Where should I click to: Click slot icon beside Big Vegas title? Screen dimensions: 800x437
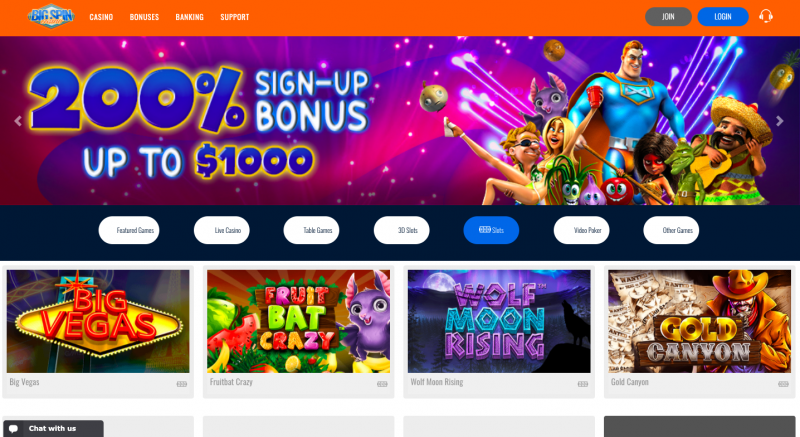[182, 384]
